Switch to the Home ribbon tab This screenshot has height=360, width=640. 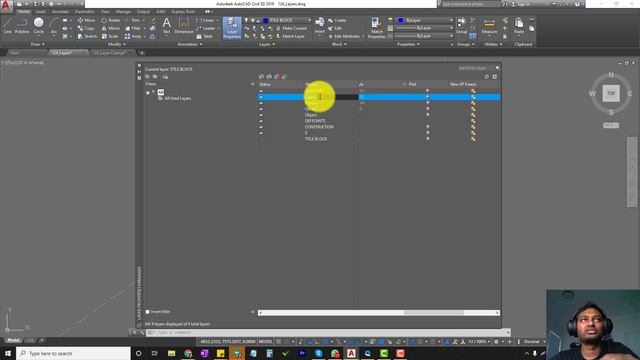pyautogui.click(x=24, y=12)
